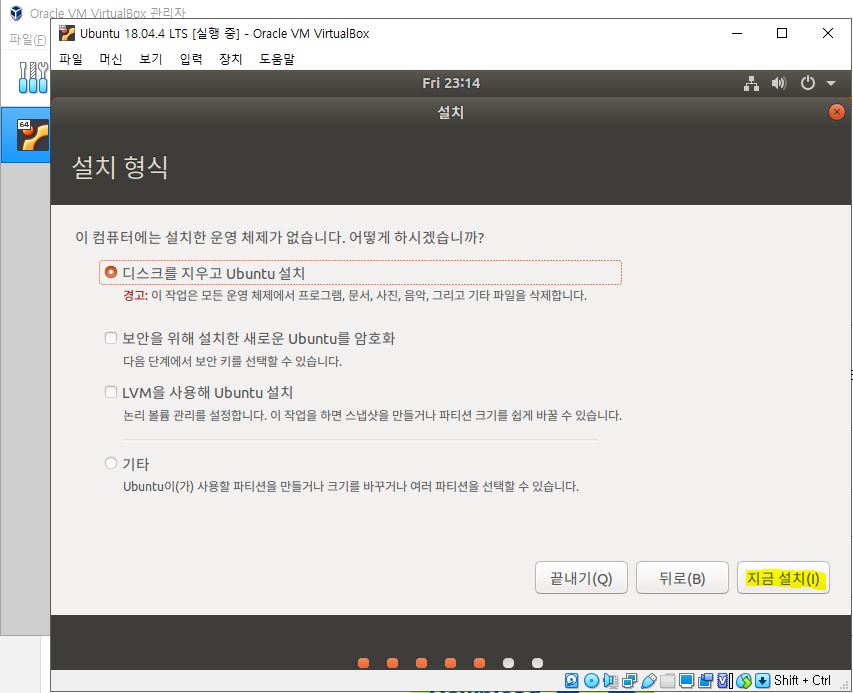The width and height of the screenshot is (853, 693).
Task: Open the '보기' menu
Action: (151, 59)
